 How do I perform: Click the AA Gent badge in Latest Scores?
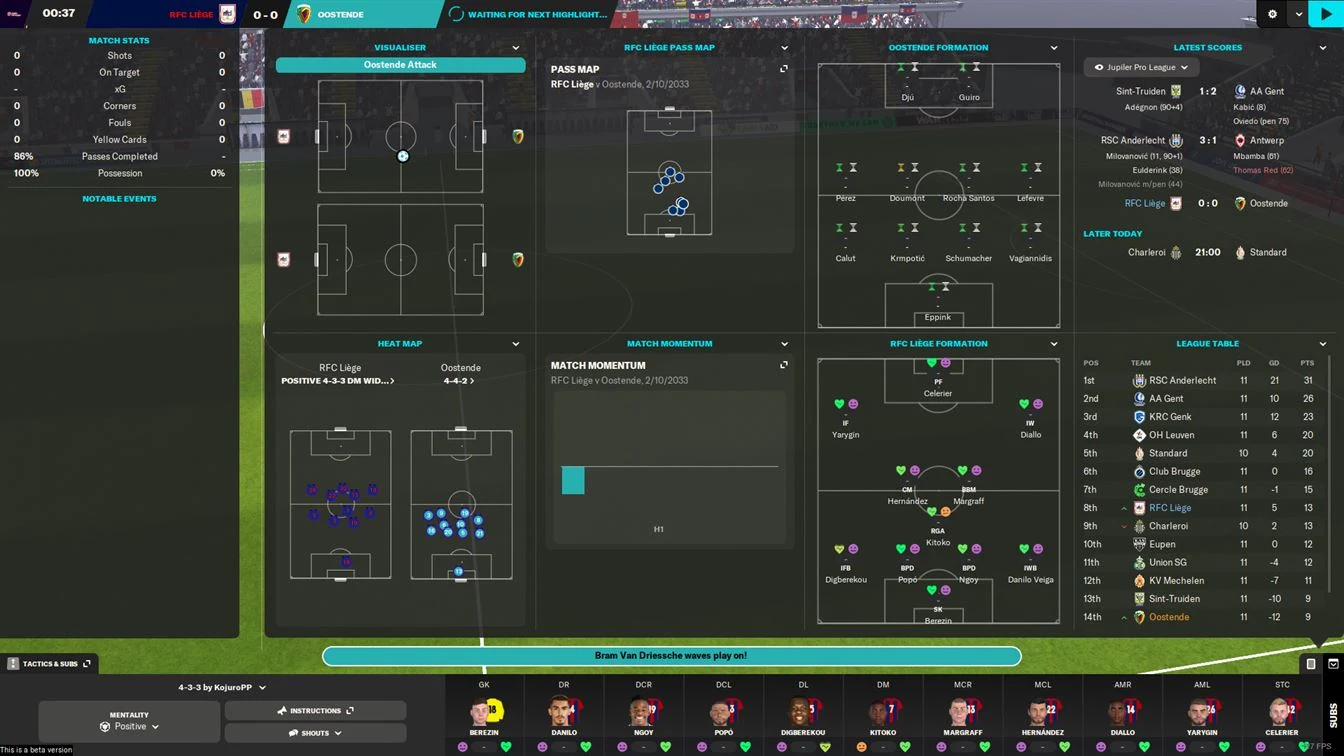pos(1240,91)
